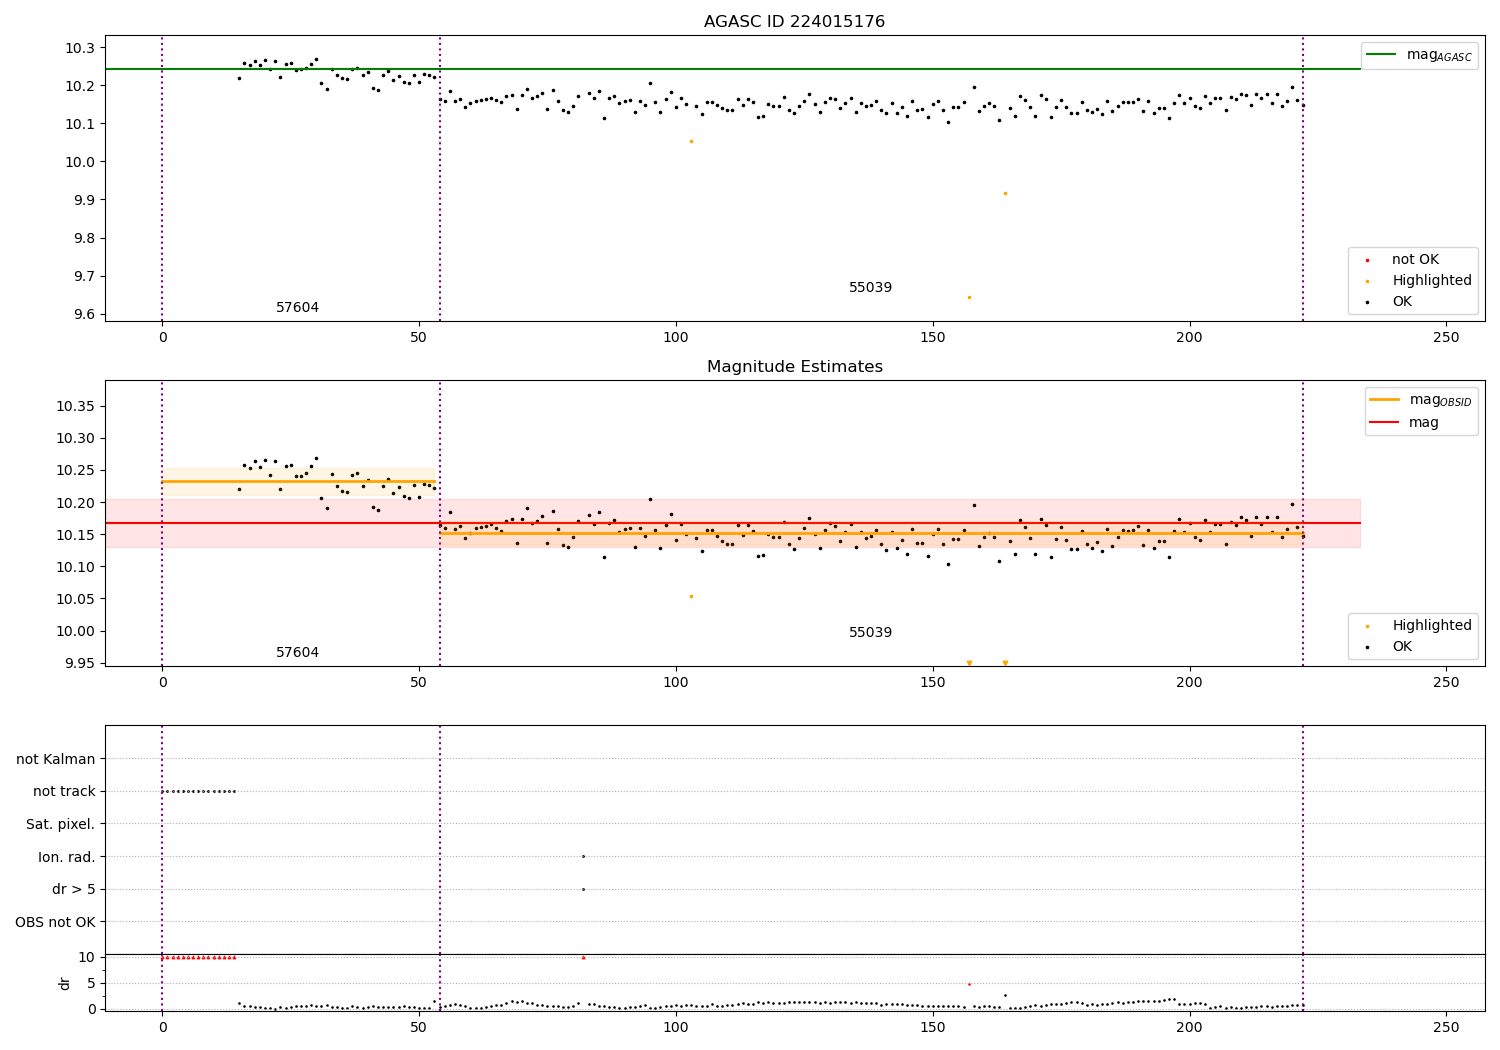Click the '57604' label in the top plot
1500x1050 pixels.
click(298, 308)
